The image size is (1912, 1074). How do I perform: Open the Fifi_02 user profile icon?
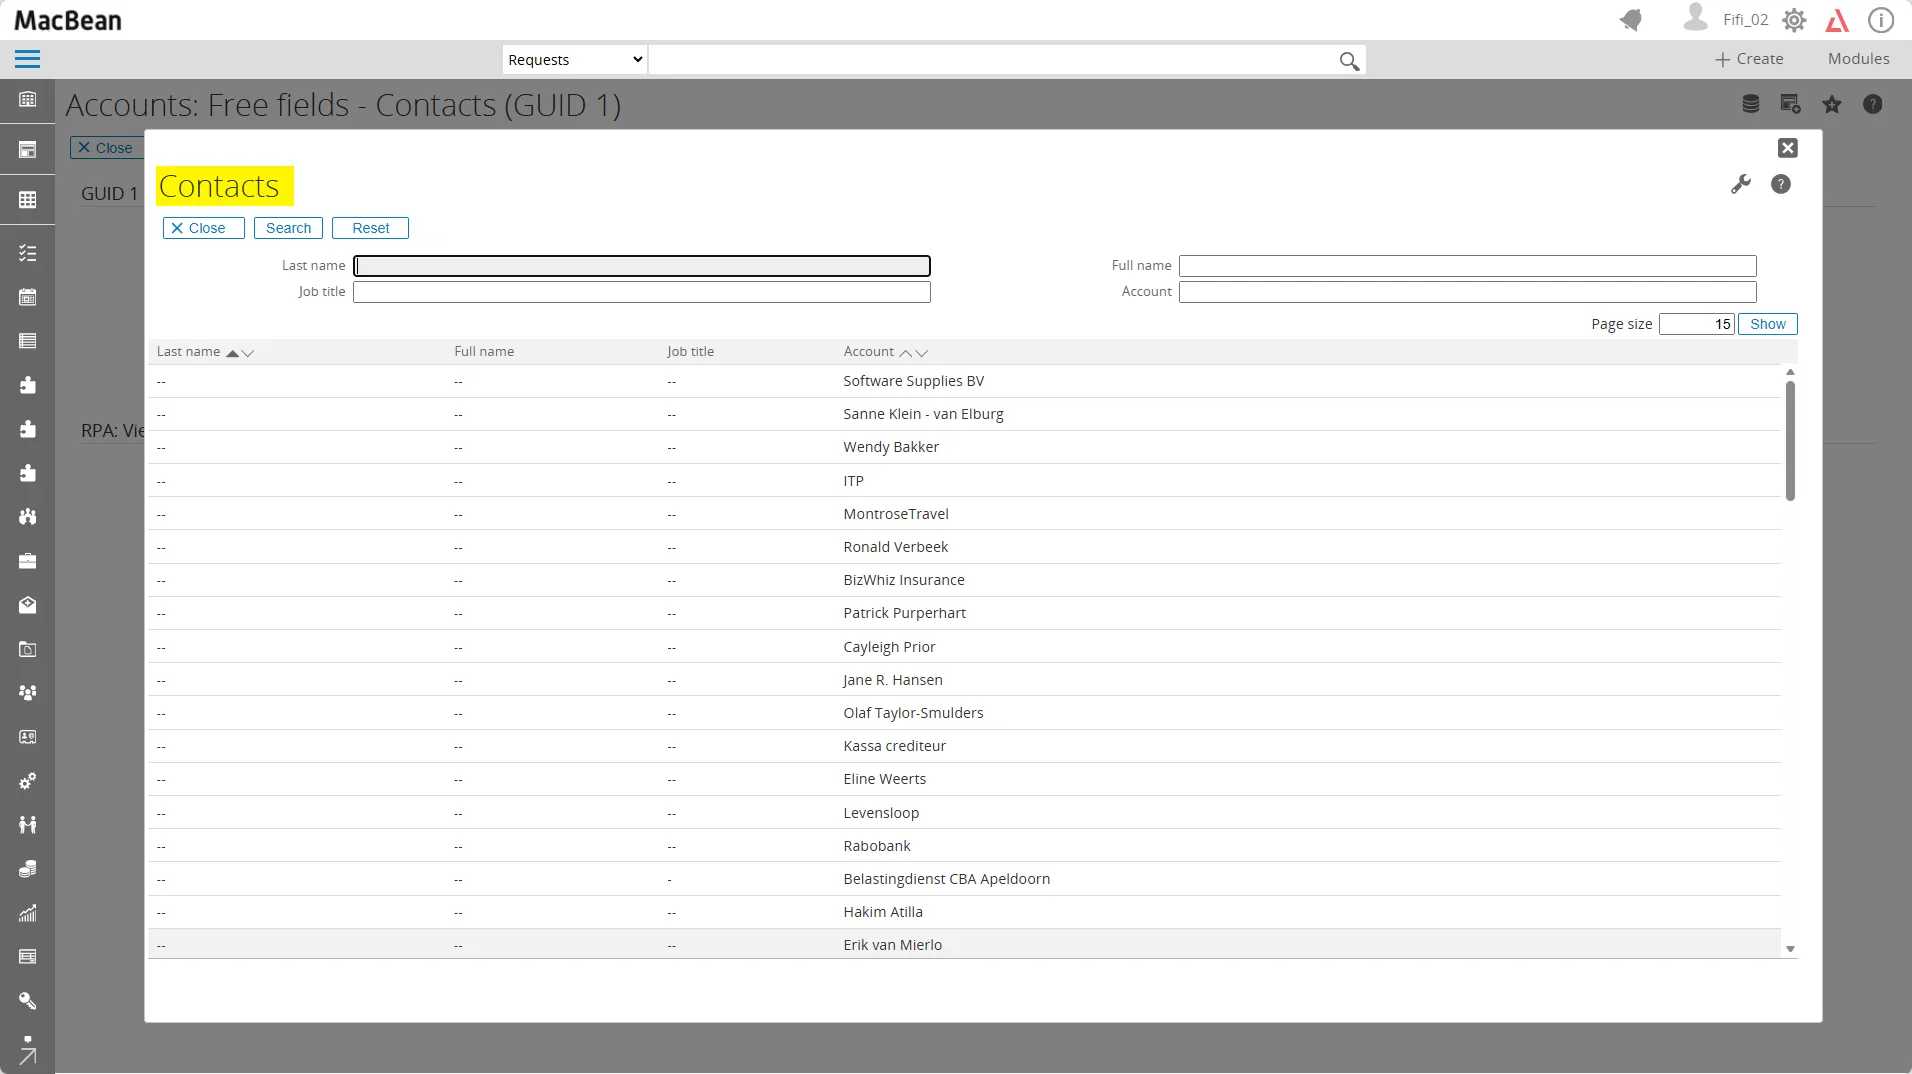tap(1695, 18)
